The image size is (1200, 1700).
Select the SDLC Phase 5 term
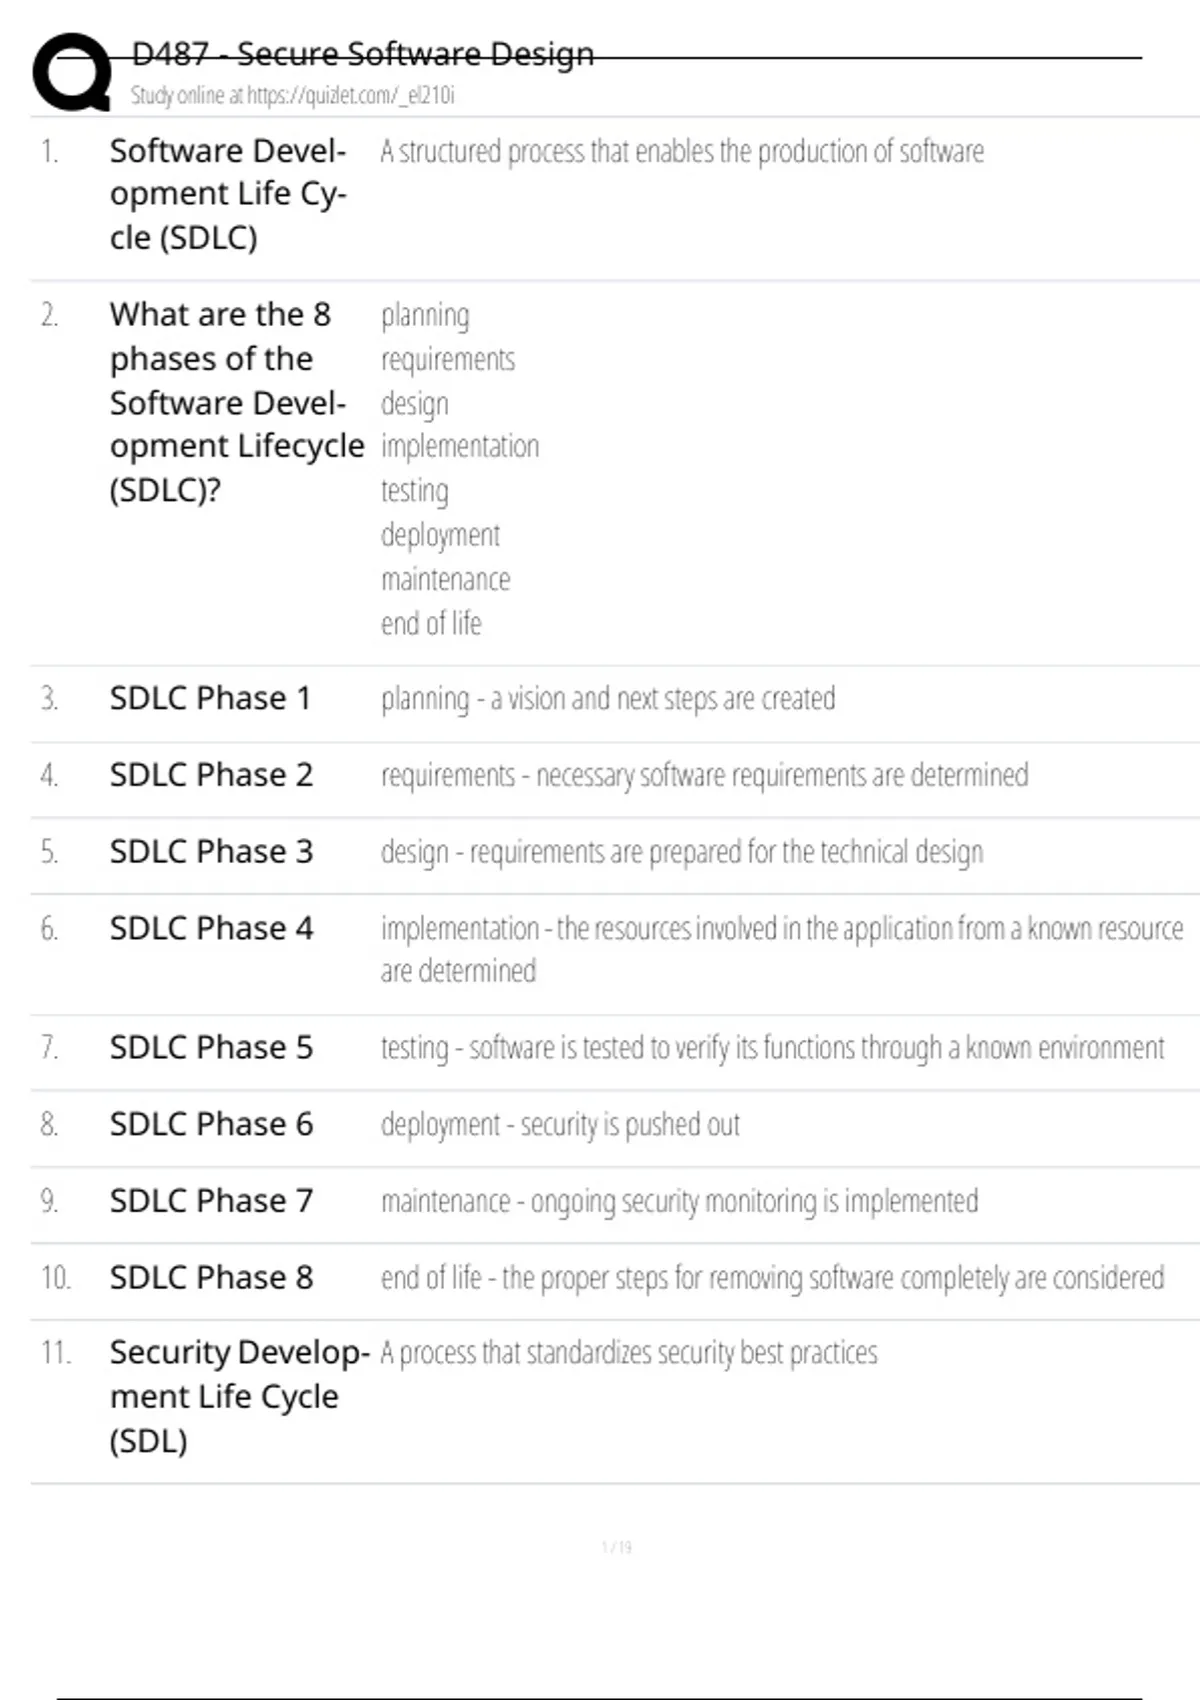pos(211,1048)
